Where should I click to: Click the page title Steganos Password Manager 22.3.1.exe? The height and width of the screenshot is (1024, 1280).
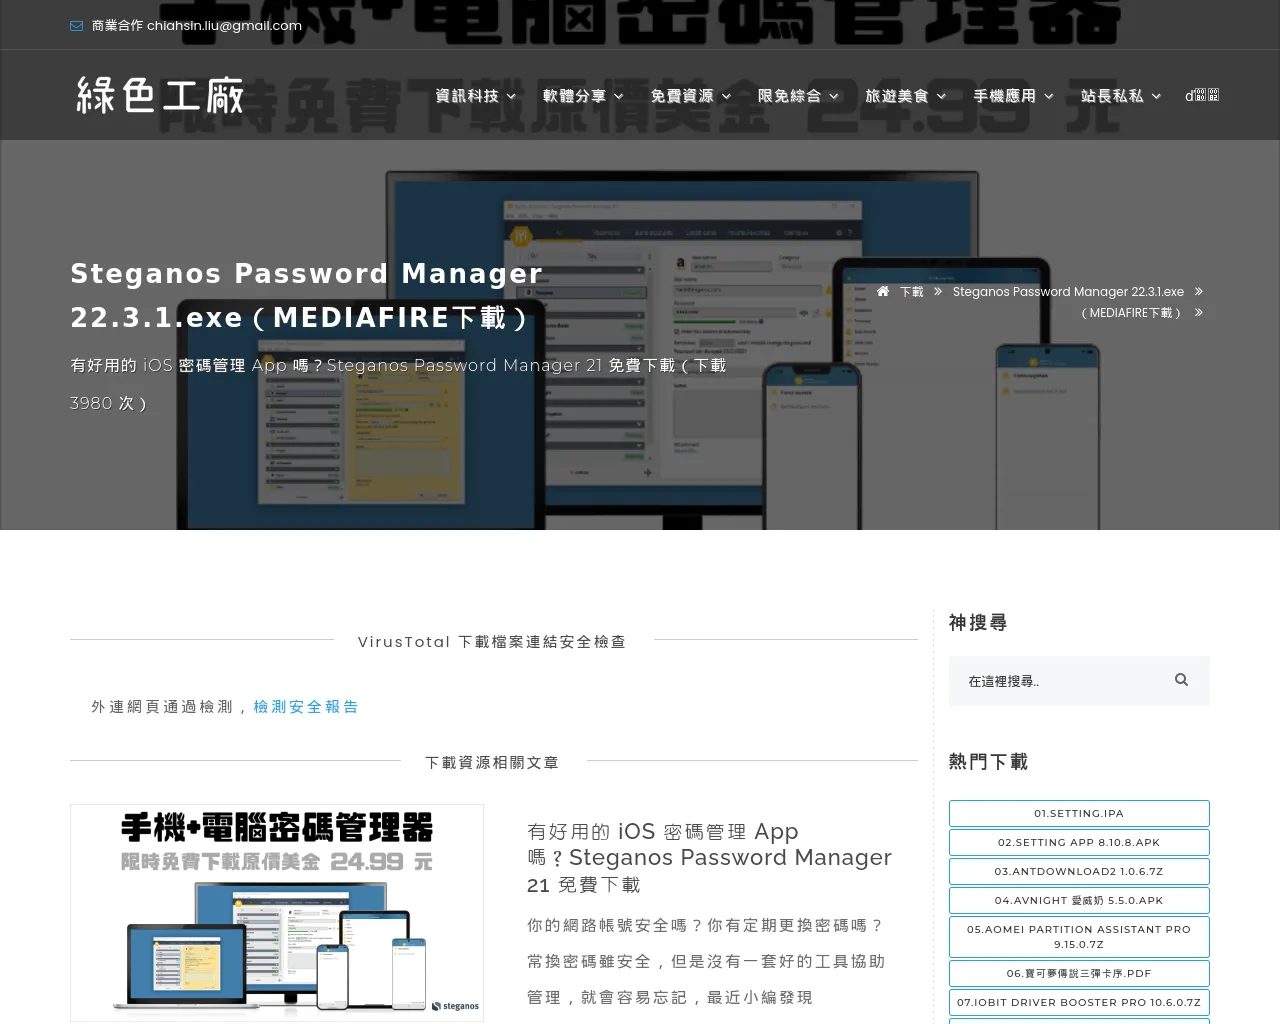click(x=306, y=295)
